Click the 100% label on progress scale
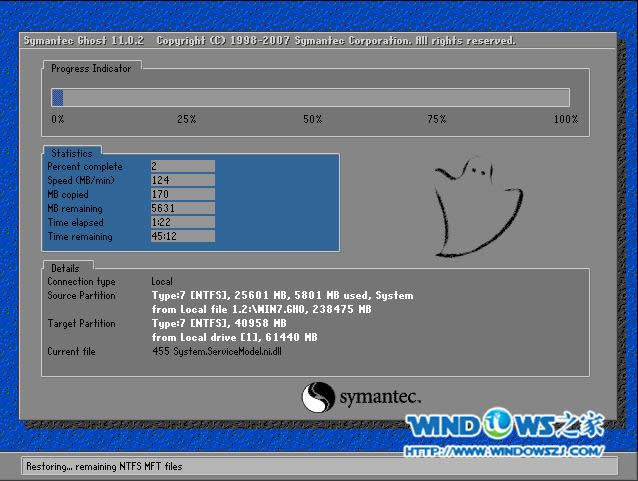This screenshot has height=481, width=638. [565, 119]
